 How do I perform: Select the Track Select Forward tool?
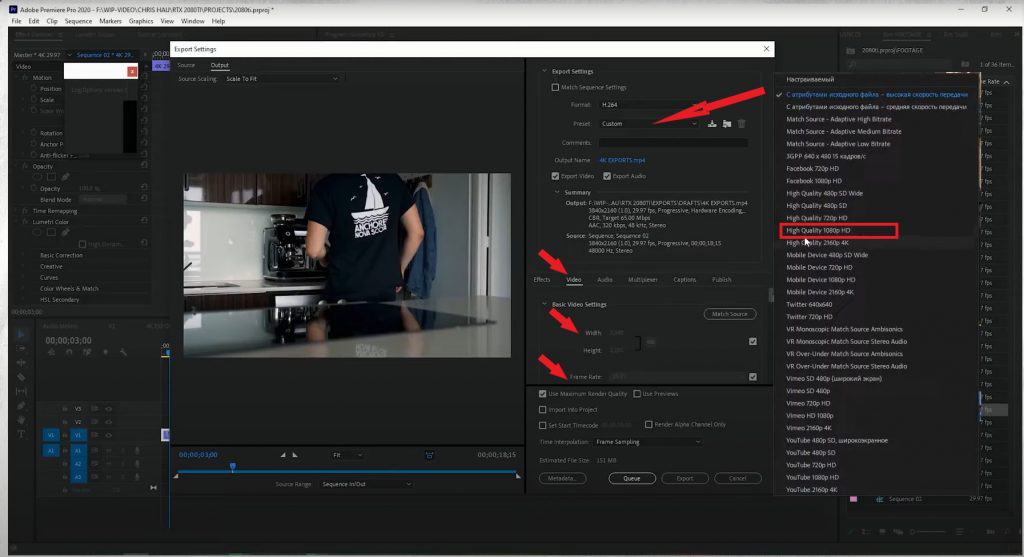point(21,348)
